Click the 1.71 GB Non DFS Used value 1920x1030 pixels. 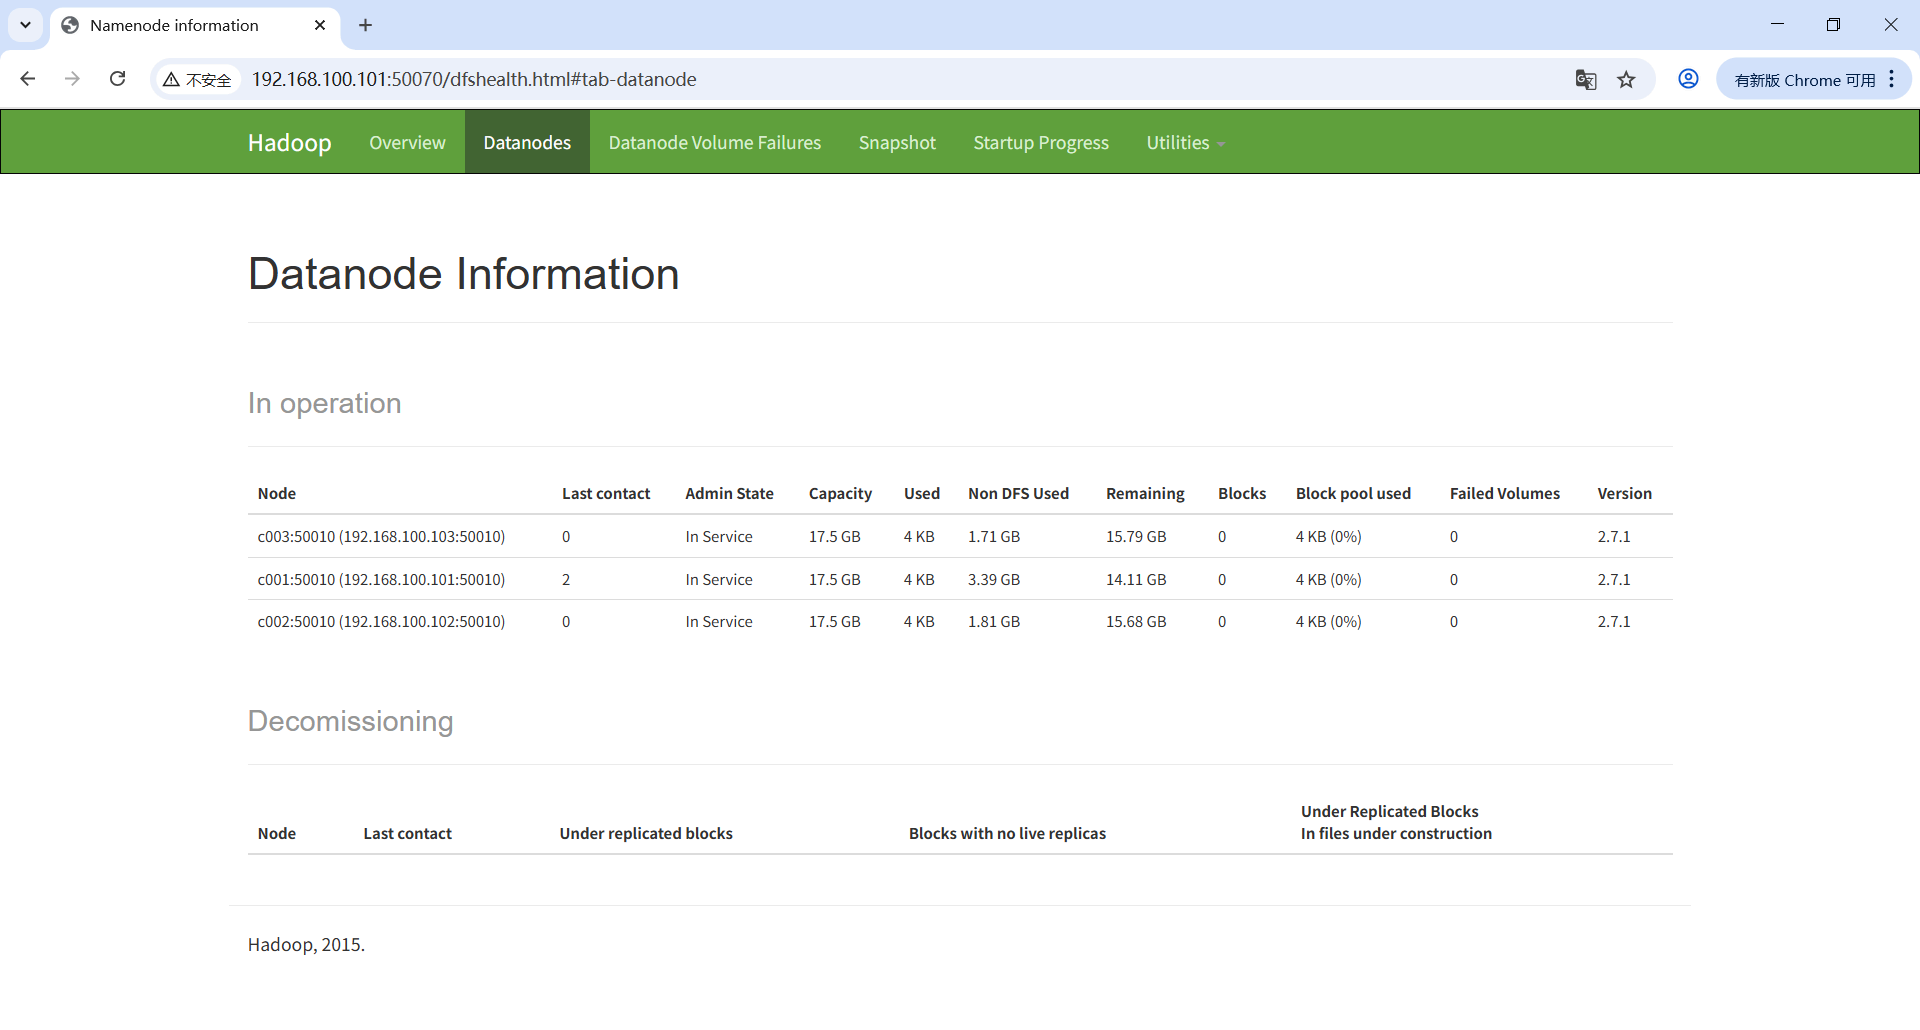coord(994,537)
